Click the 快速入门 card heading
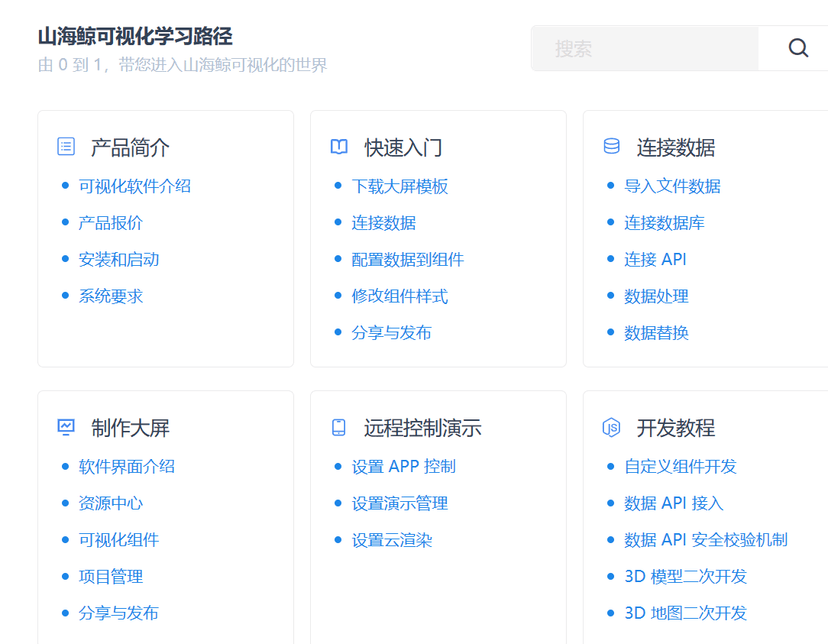 pos(403,147)
